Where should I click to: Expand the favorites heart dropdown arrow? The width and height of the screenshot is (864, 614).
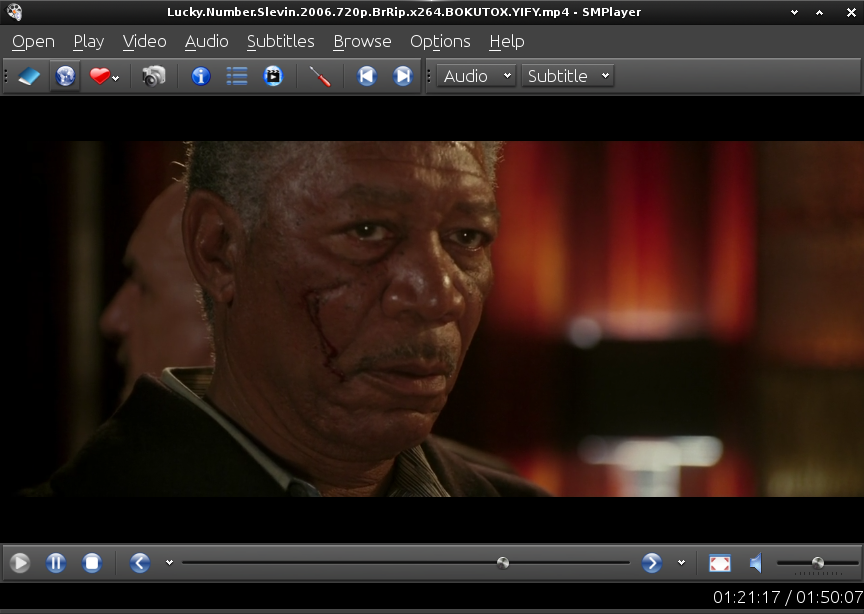coord(115,78)
